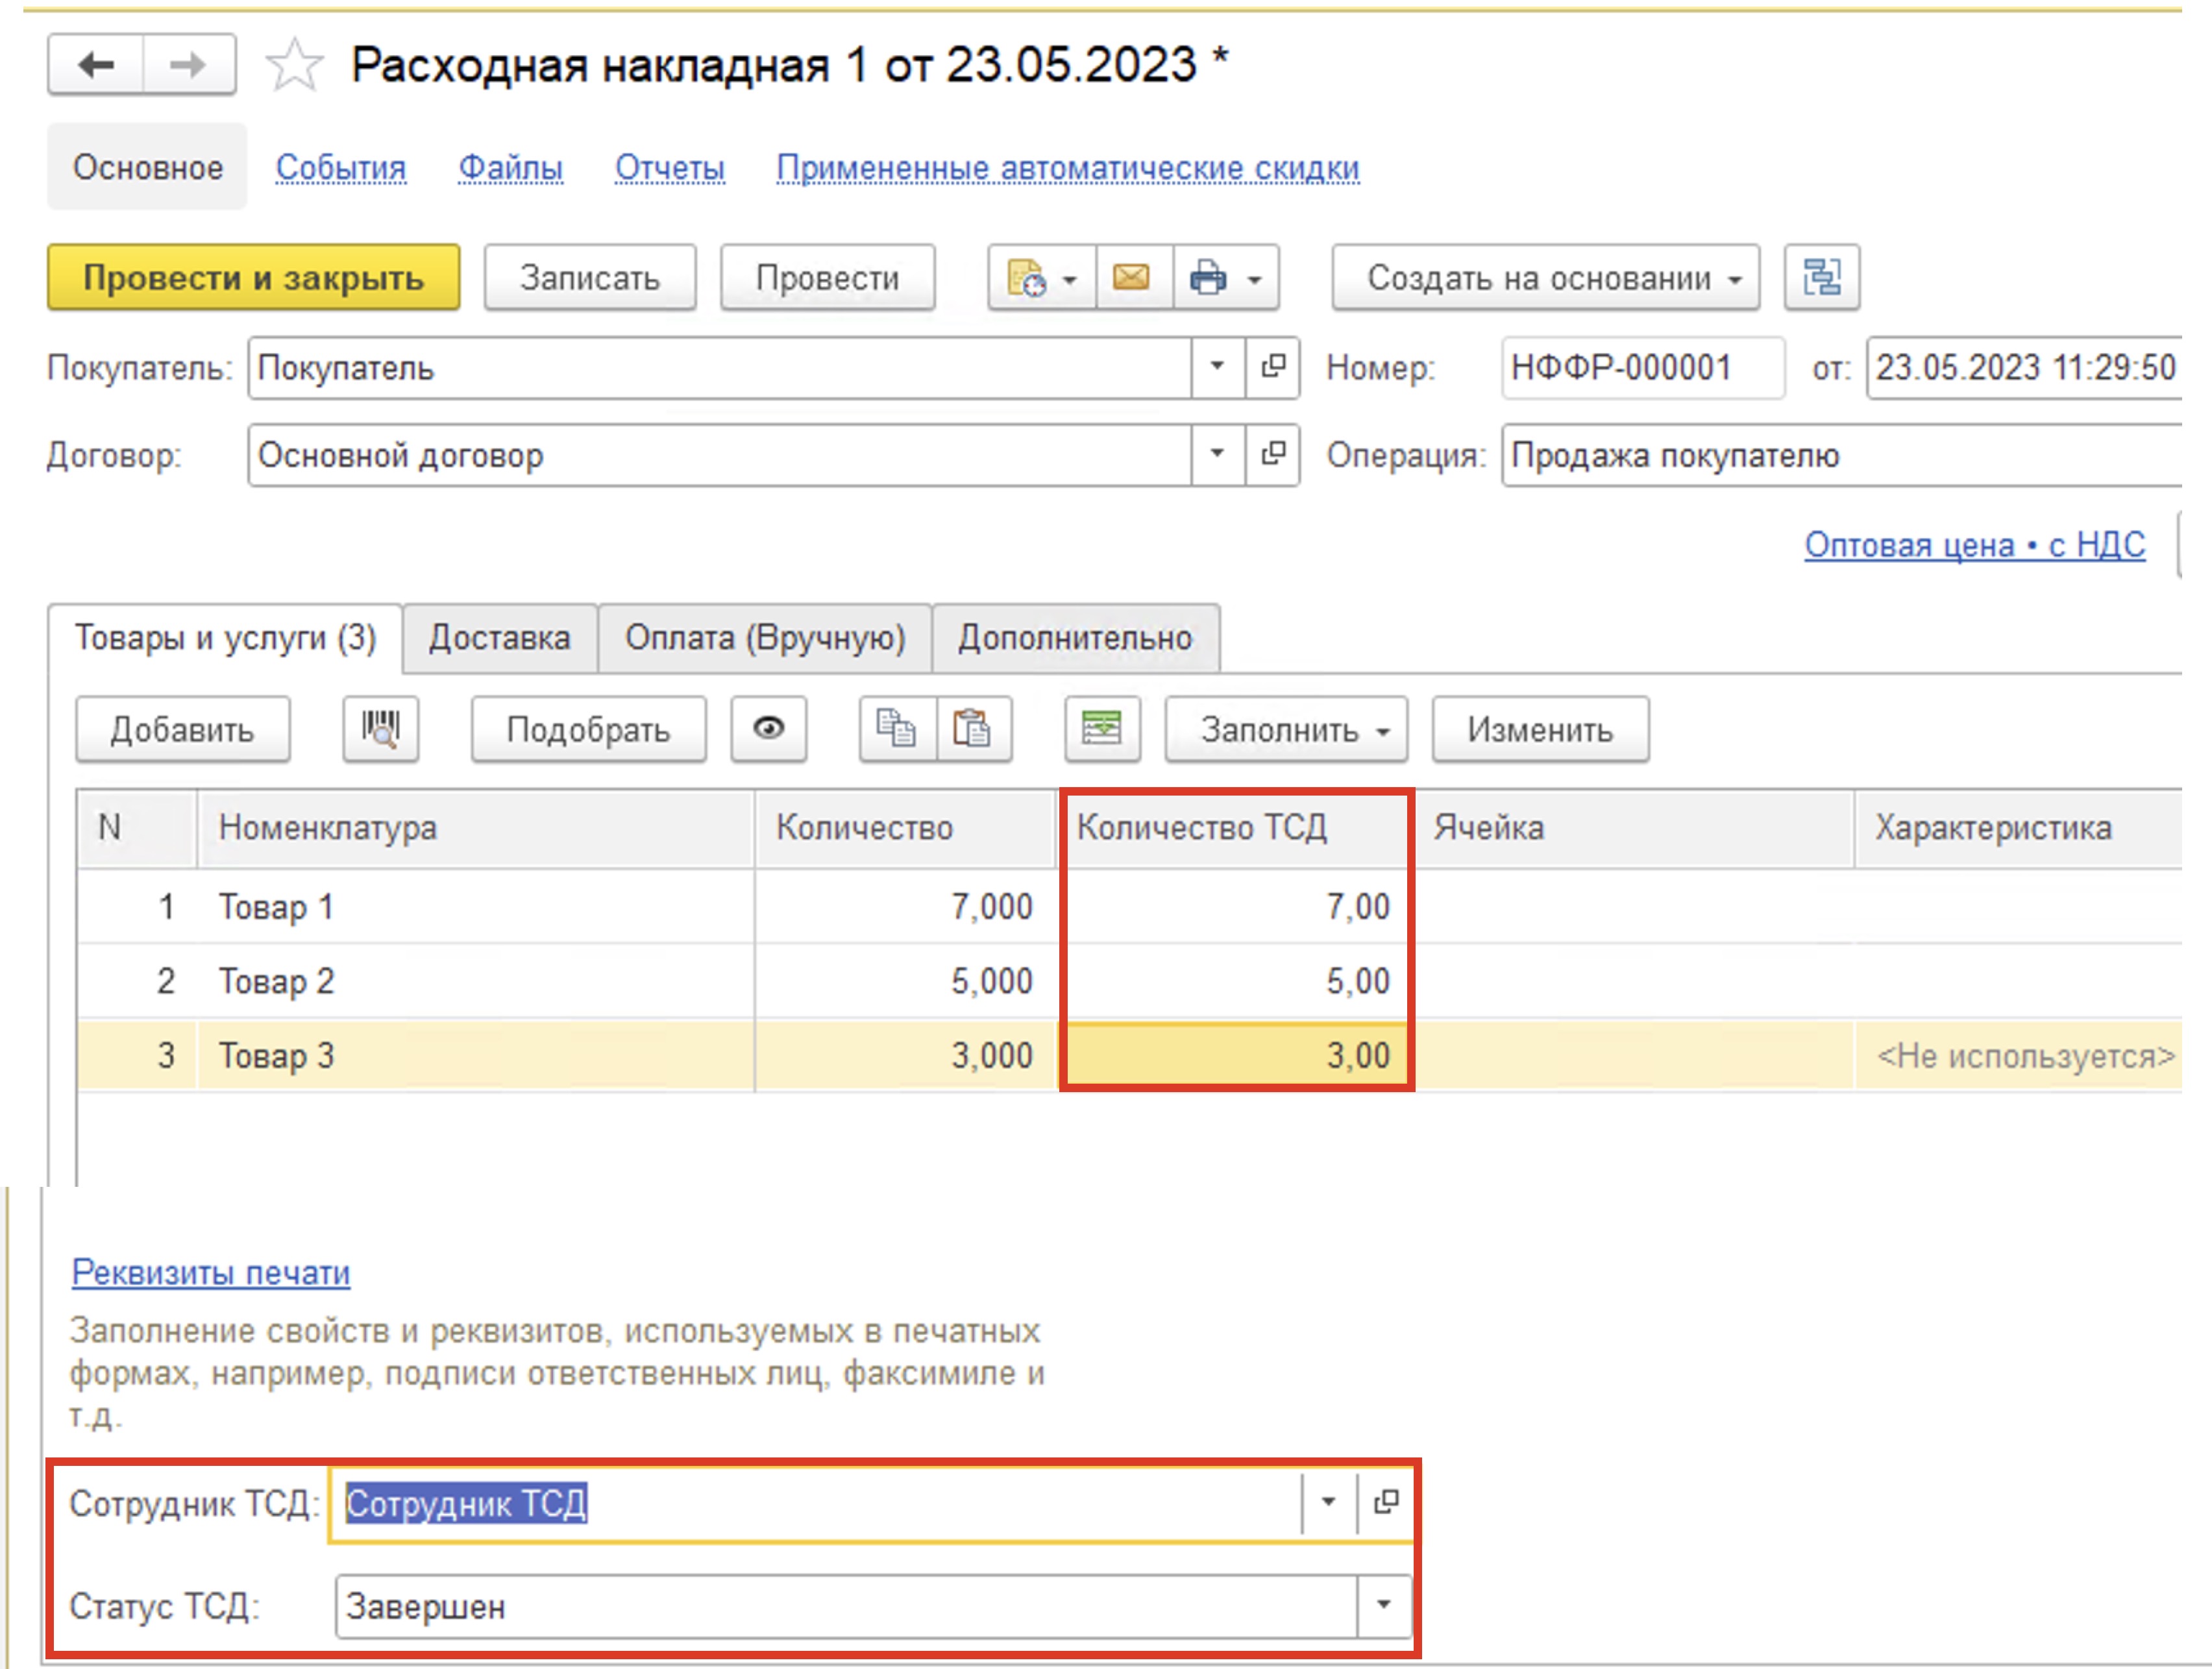Open Оптовая цена • с НДС link
Screen dimensions: 2212x1669
click(x=1975, y=545)
